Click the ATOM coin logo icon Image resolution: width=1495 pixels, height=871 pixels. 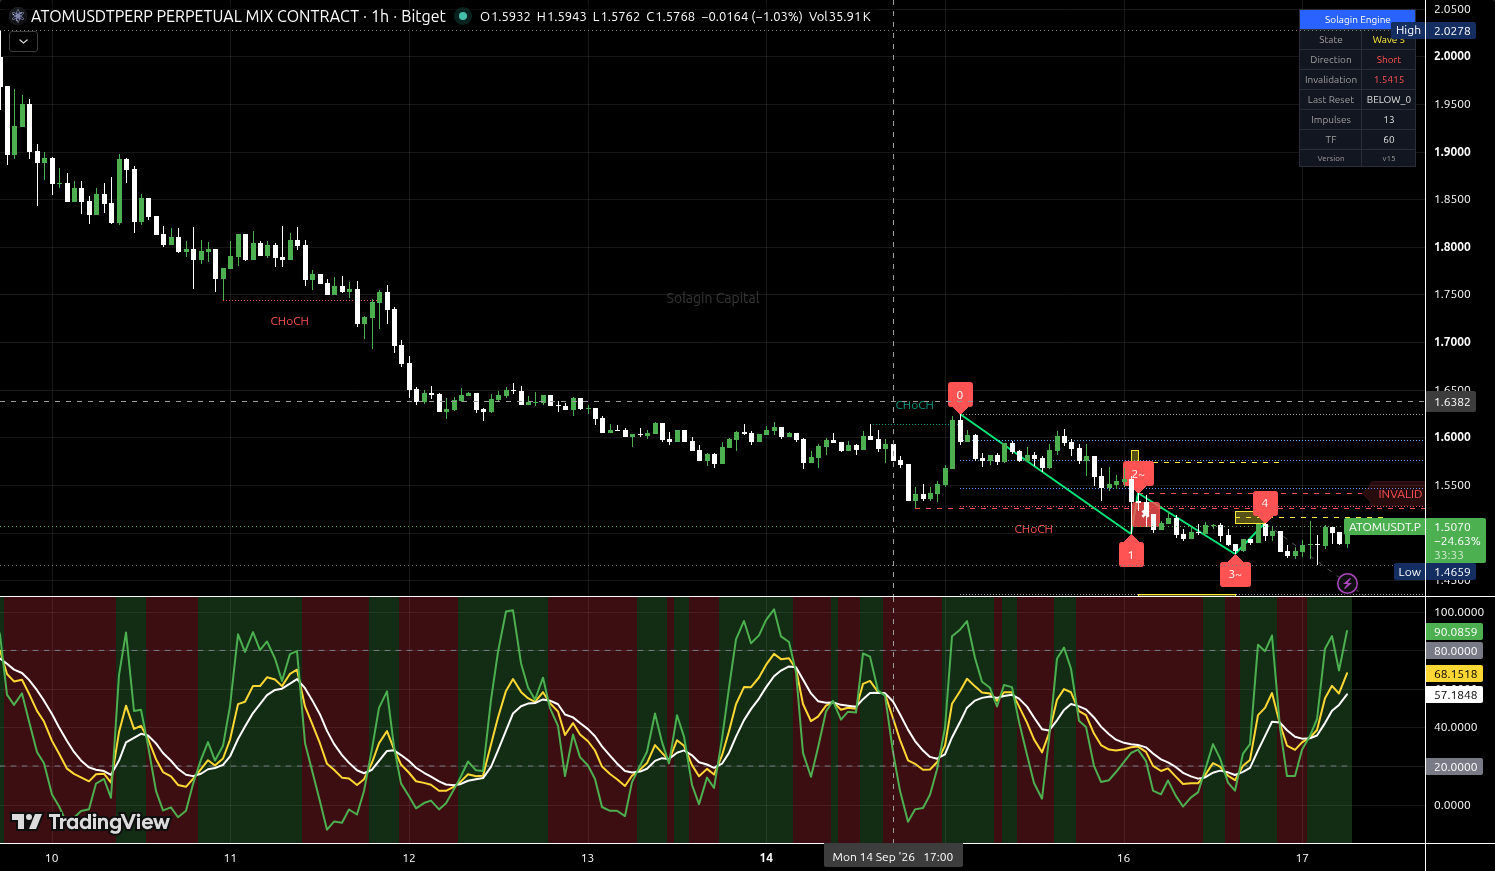(17, 16)
